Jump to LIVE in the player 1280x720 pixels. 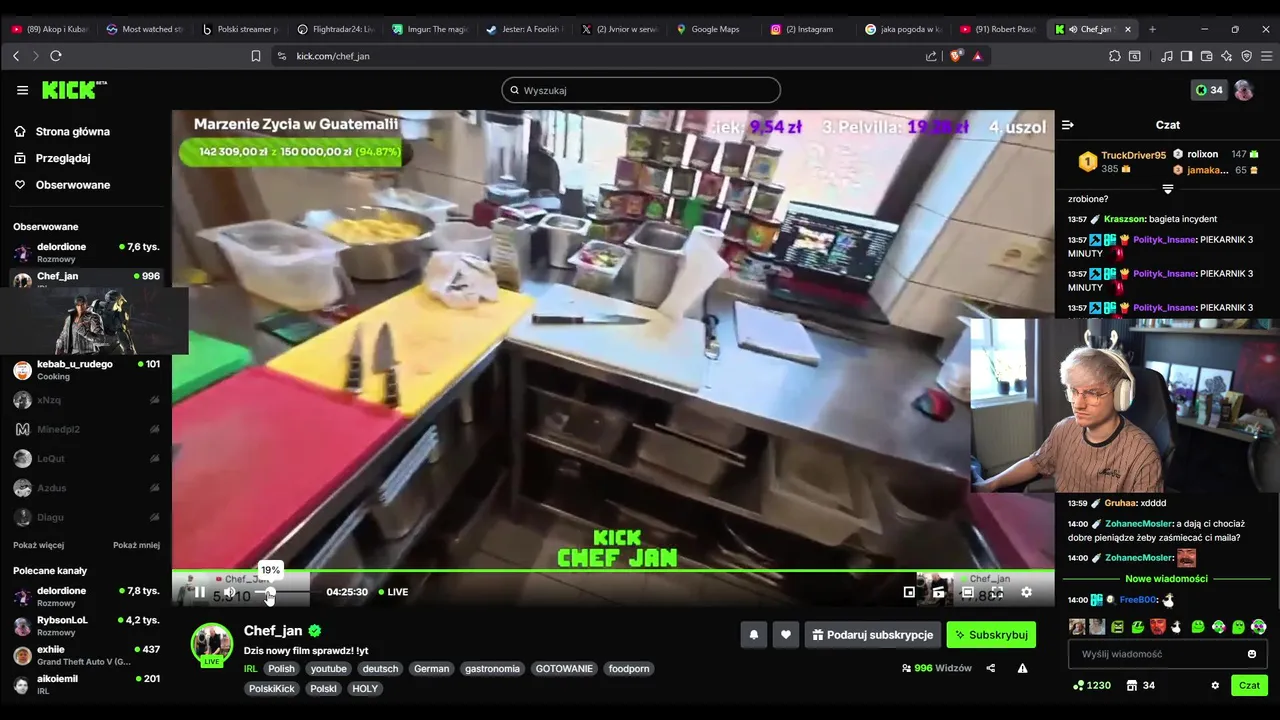[x=392, y=592]
